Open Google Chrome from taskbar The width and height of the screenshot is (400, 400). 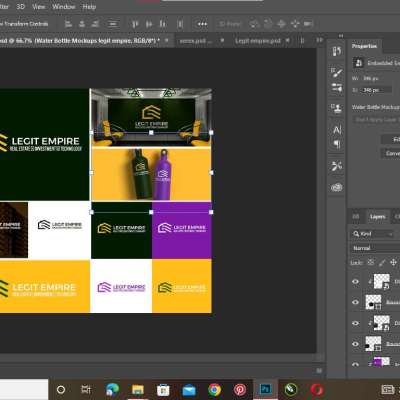tap(214, 389)
